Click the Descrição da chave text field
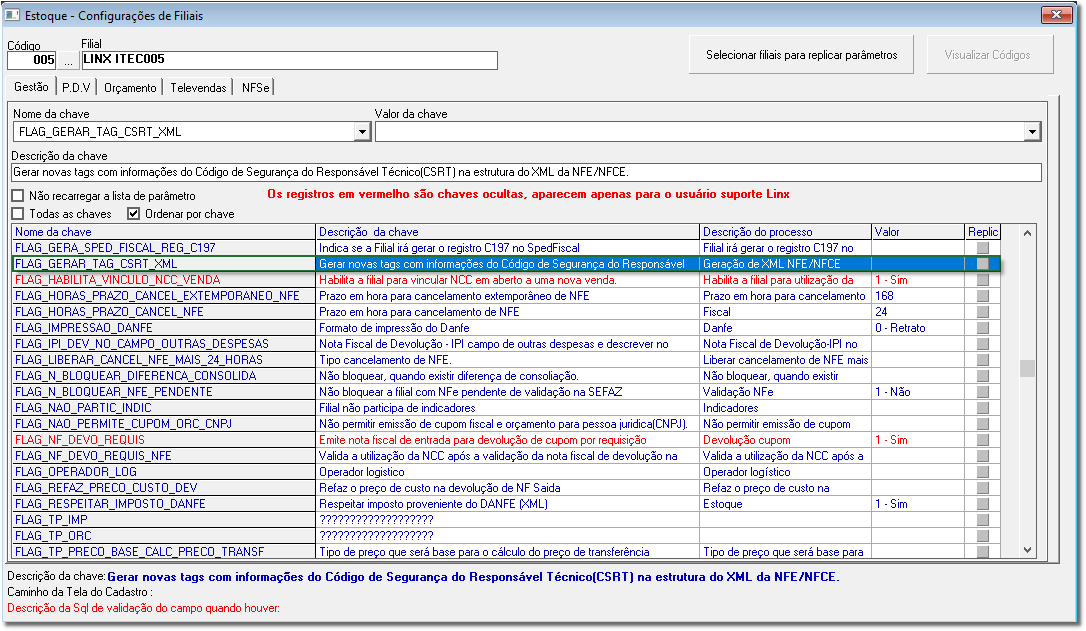Viewport: 1086px width, 631px height. pyautogui.click(x=526, y=172)
